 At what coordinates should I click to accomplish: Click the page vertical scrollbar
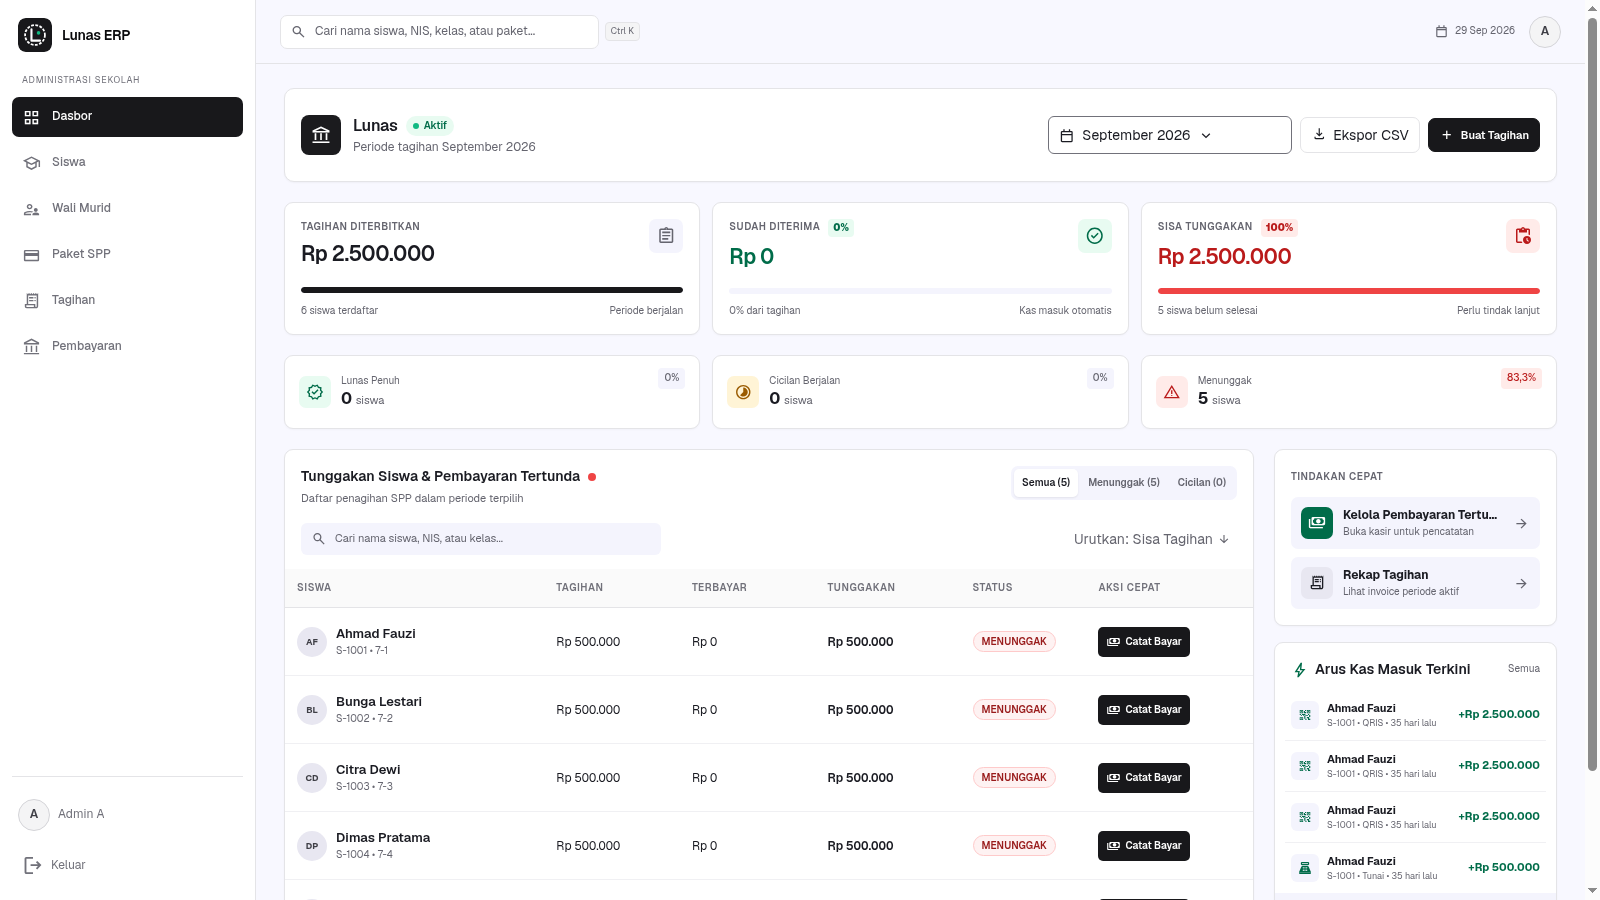click(1592, 392)
